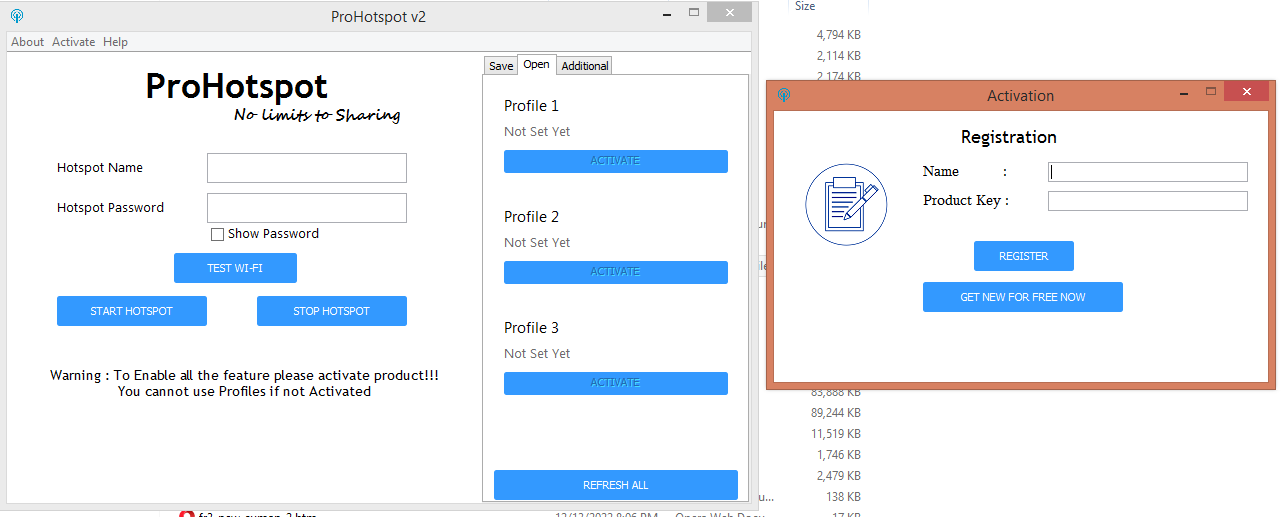Click the STOP HOTSPOT button
This screenshot has height=517, width=1281.
tap(332, 311)
